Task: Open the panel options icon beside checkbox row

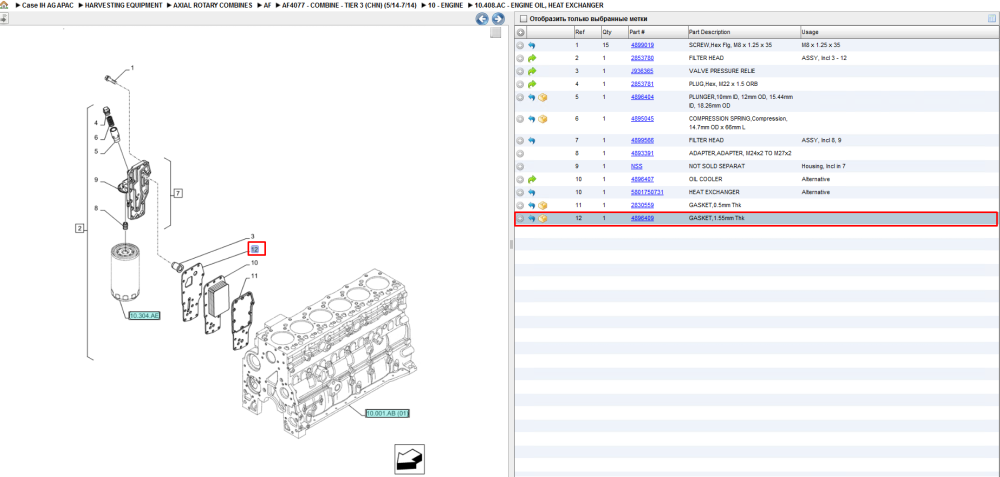Action: 992,18
